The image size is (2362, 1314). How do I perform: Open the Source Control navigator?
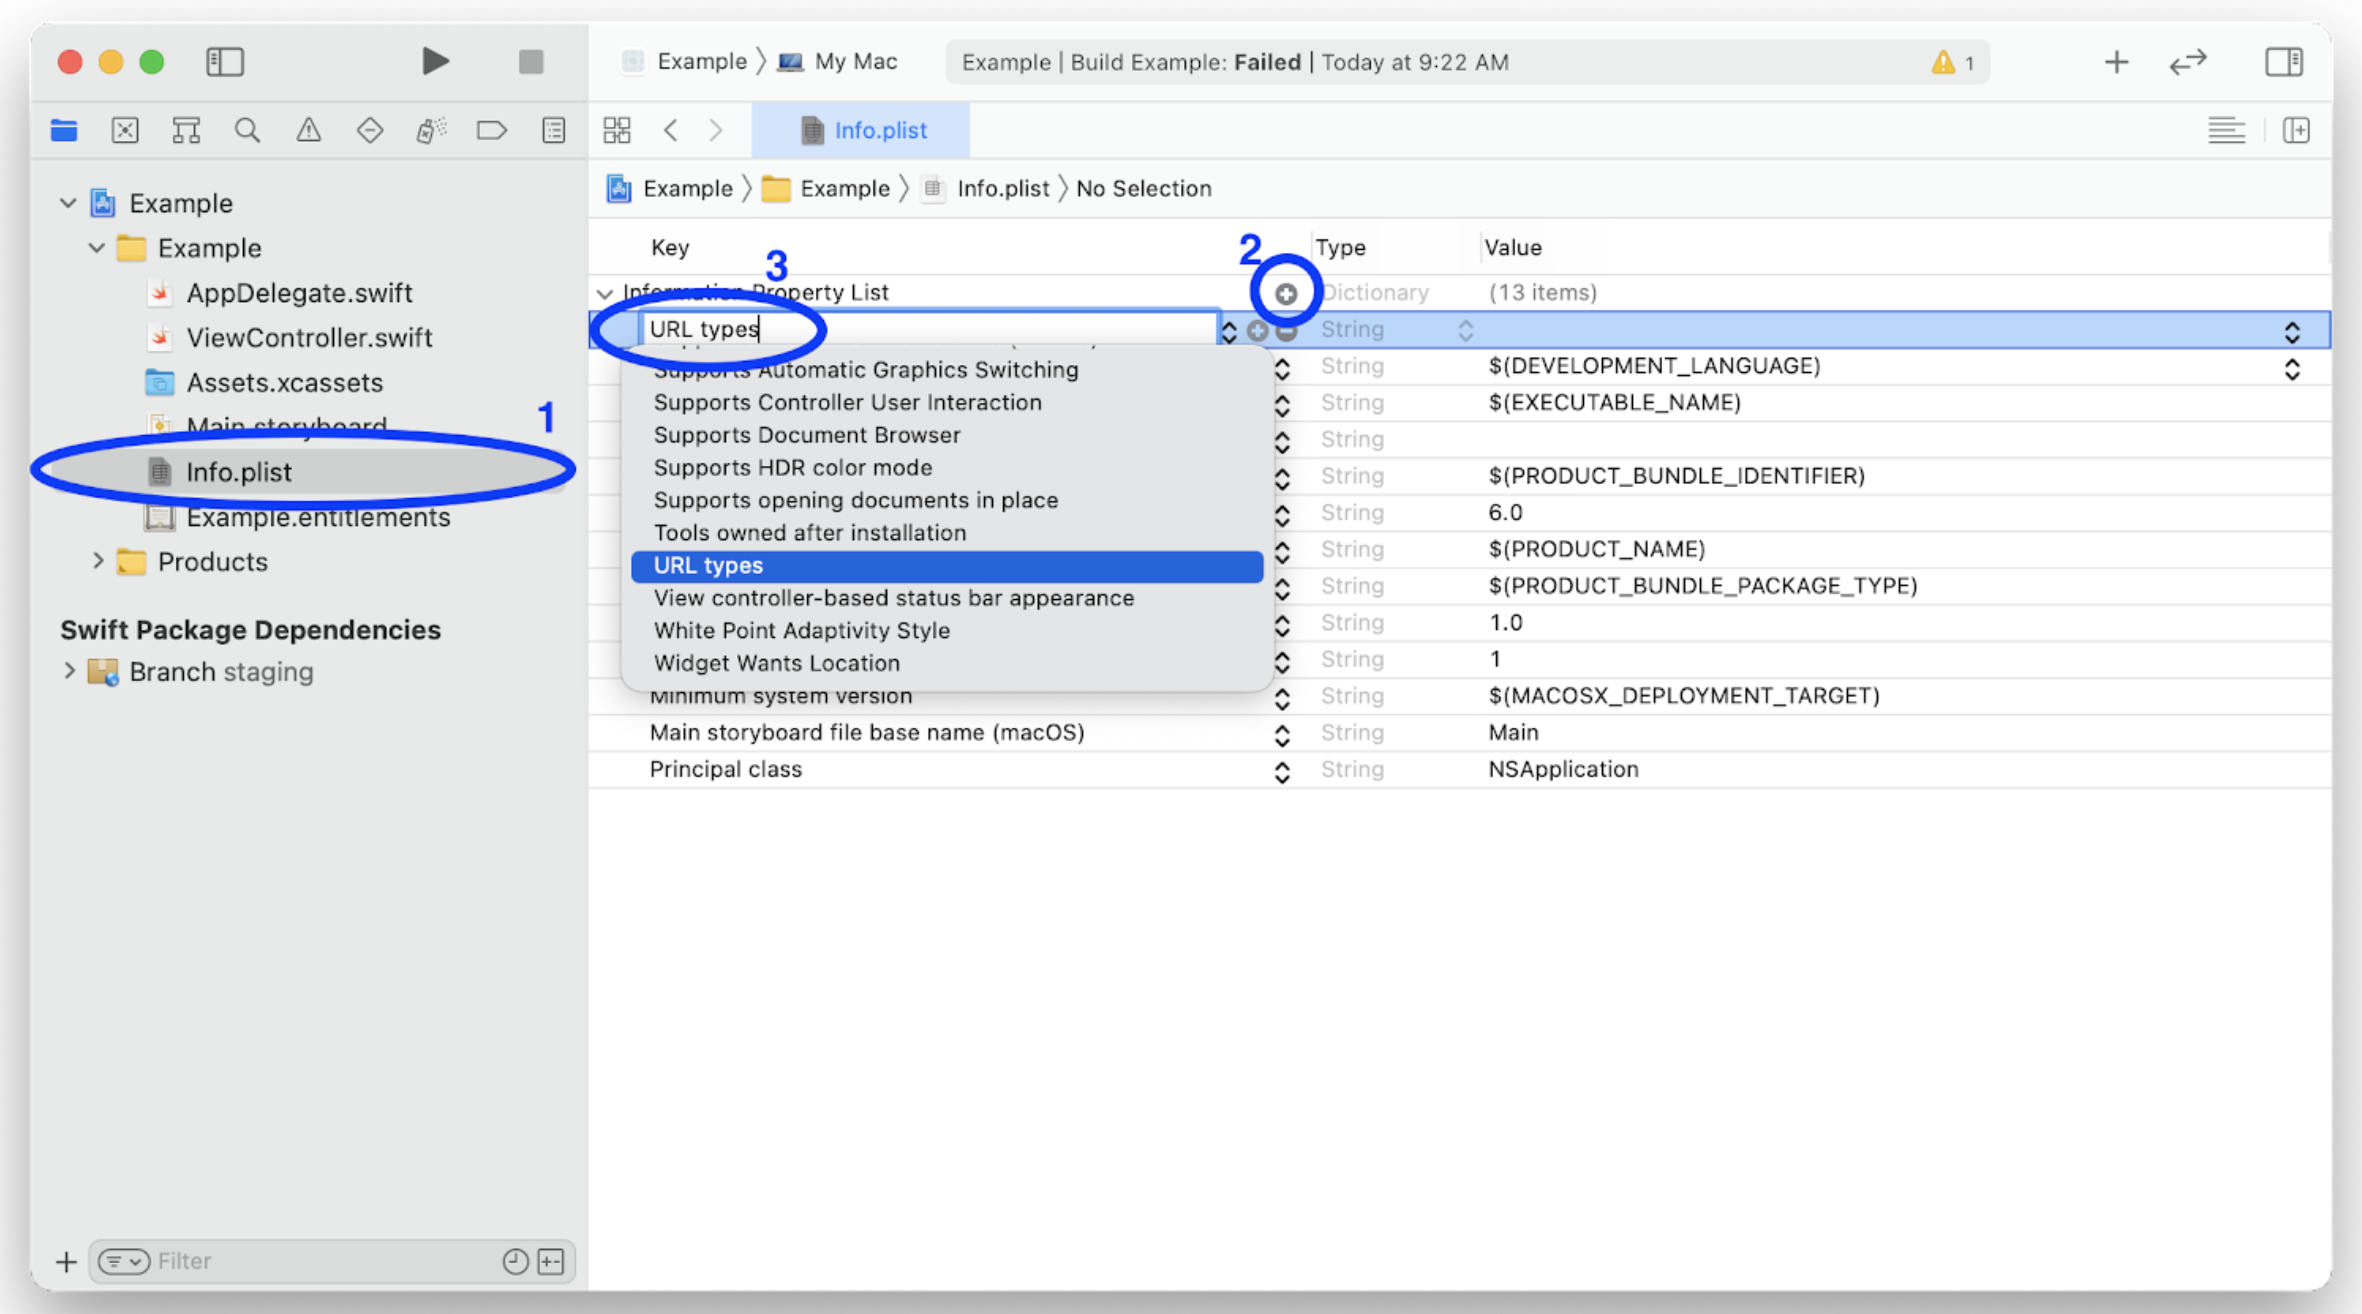pos(125,130)
